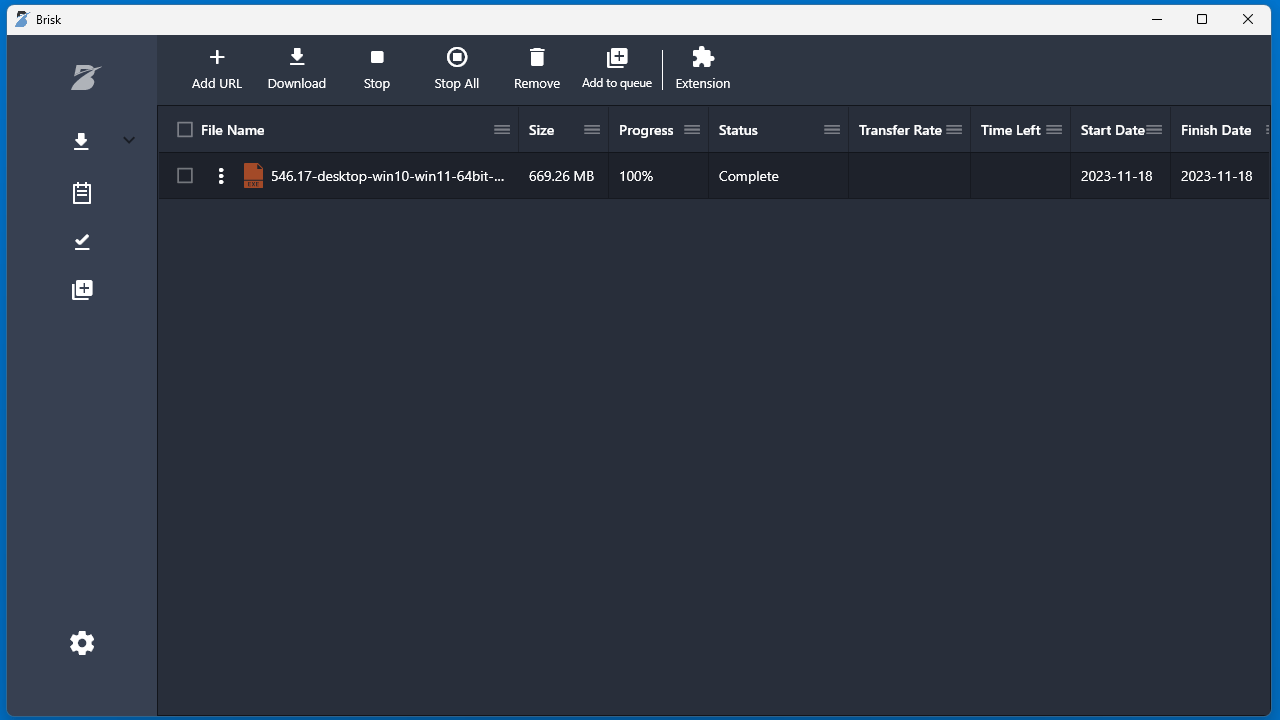This screenshot has height=720, width=1280.
Task: Toggle the select-all checkbox in header
Action: click(x=185, y=130)
